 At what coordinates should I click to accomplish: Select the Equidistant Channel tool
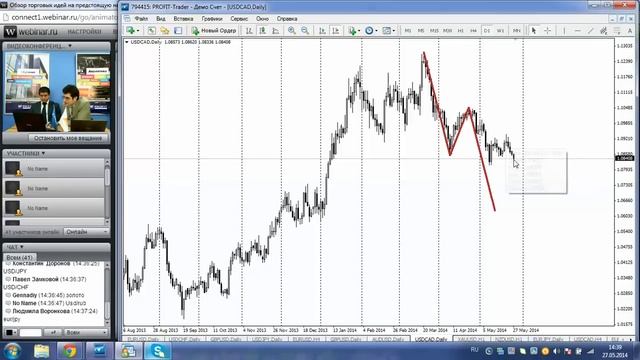(x=604, y=31)
